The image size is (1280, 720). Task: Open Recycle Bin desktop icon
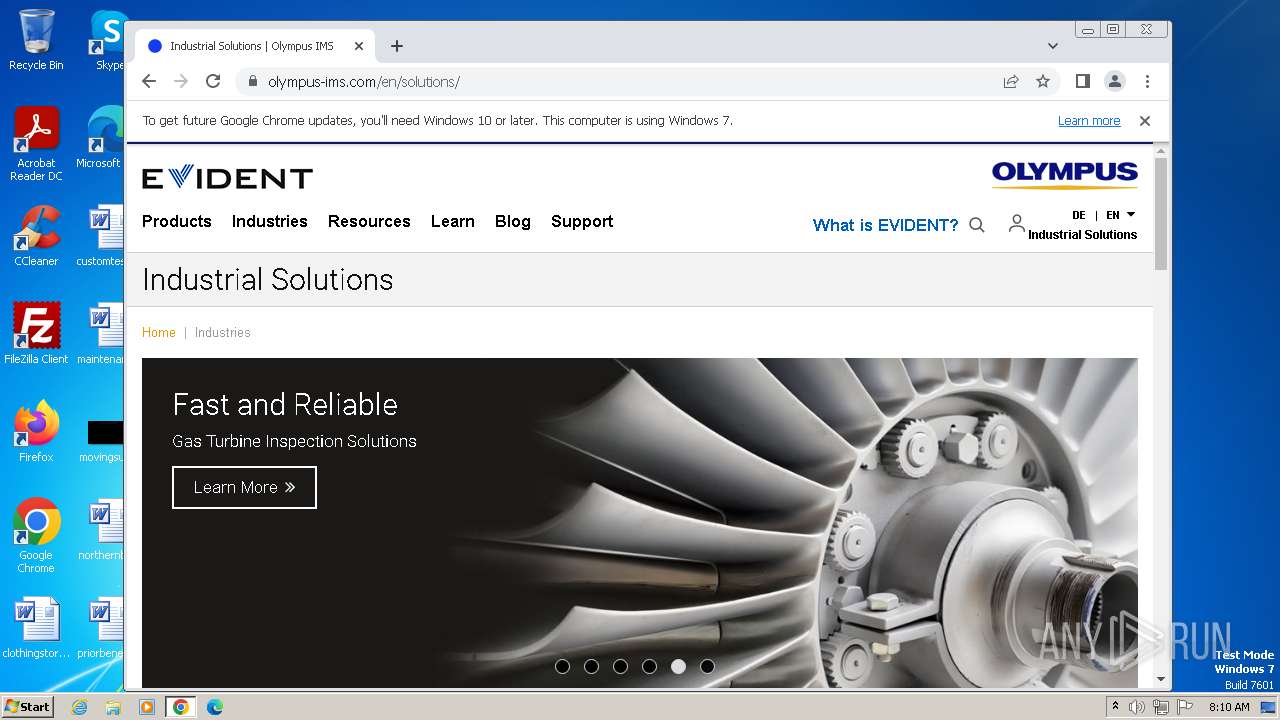pyautogui.click(x=36, y=40)
